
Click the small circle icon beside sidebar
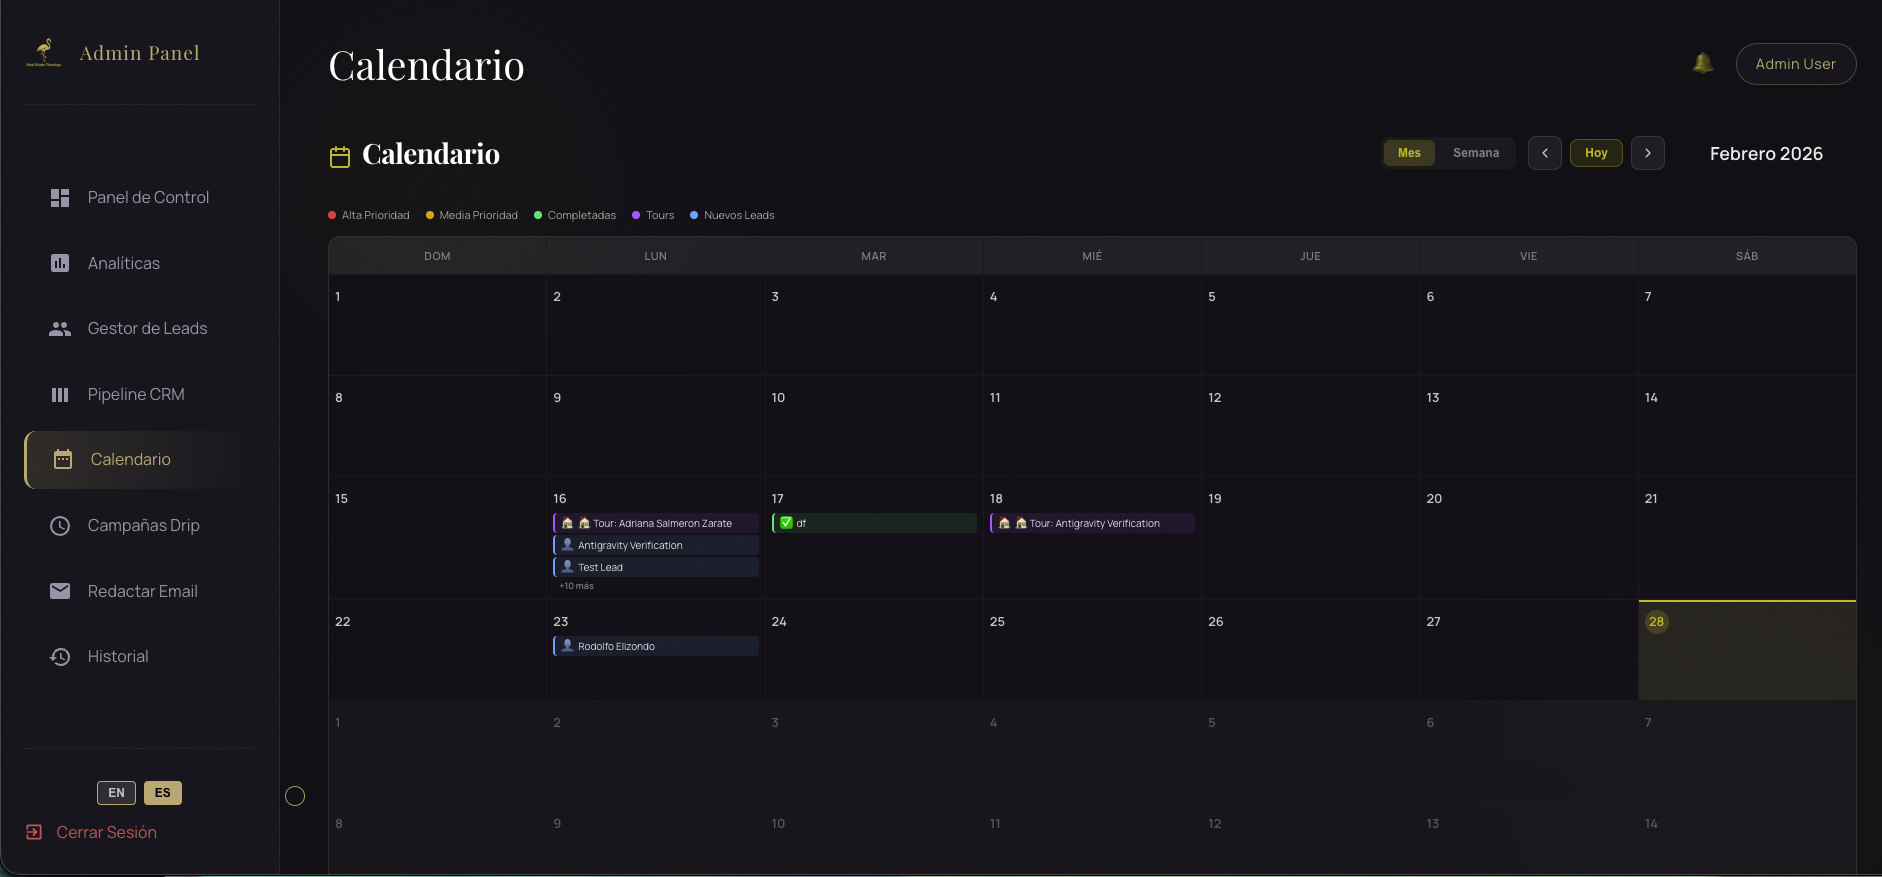pyautogui.click(x=295, y=796)
